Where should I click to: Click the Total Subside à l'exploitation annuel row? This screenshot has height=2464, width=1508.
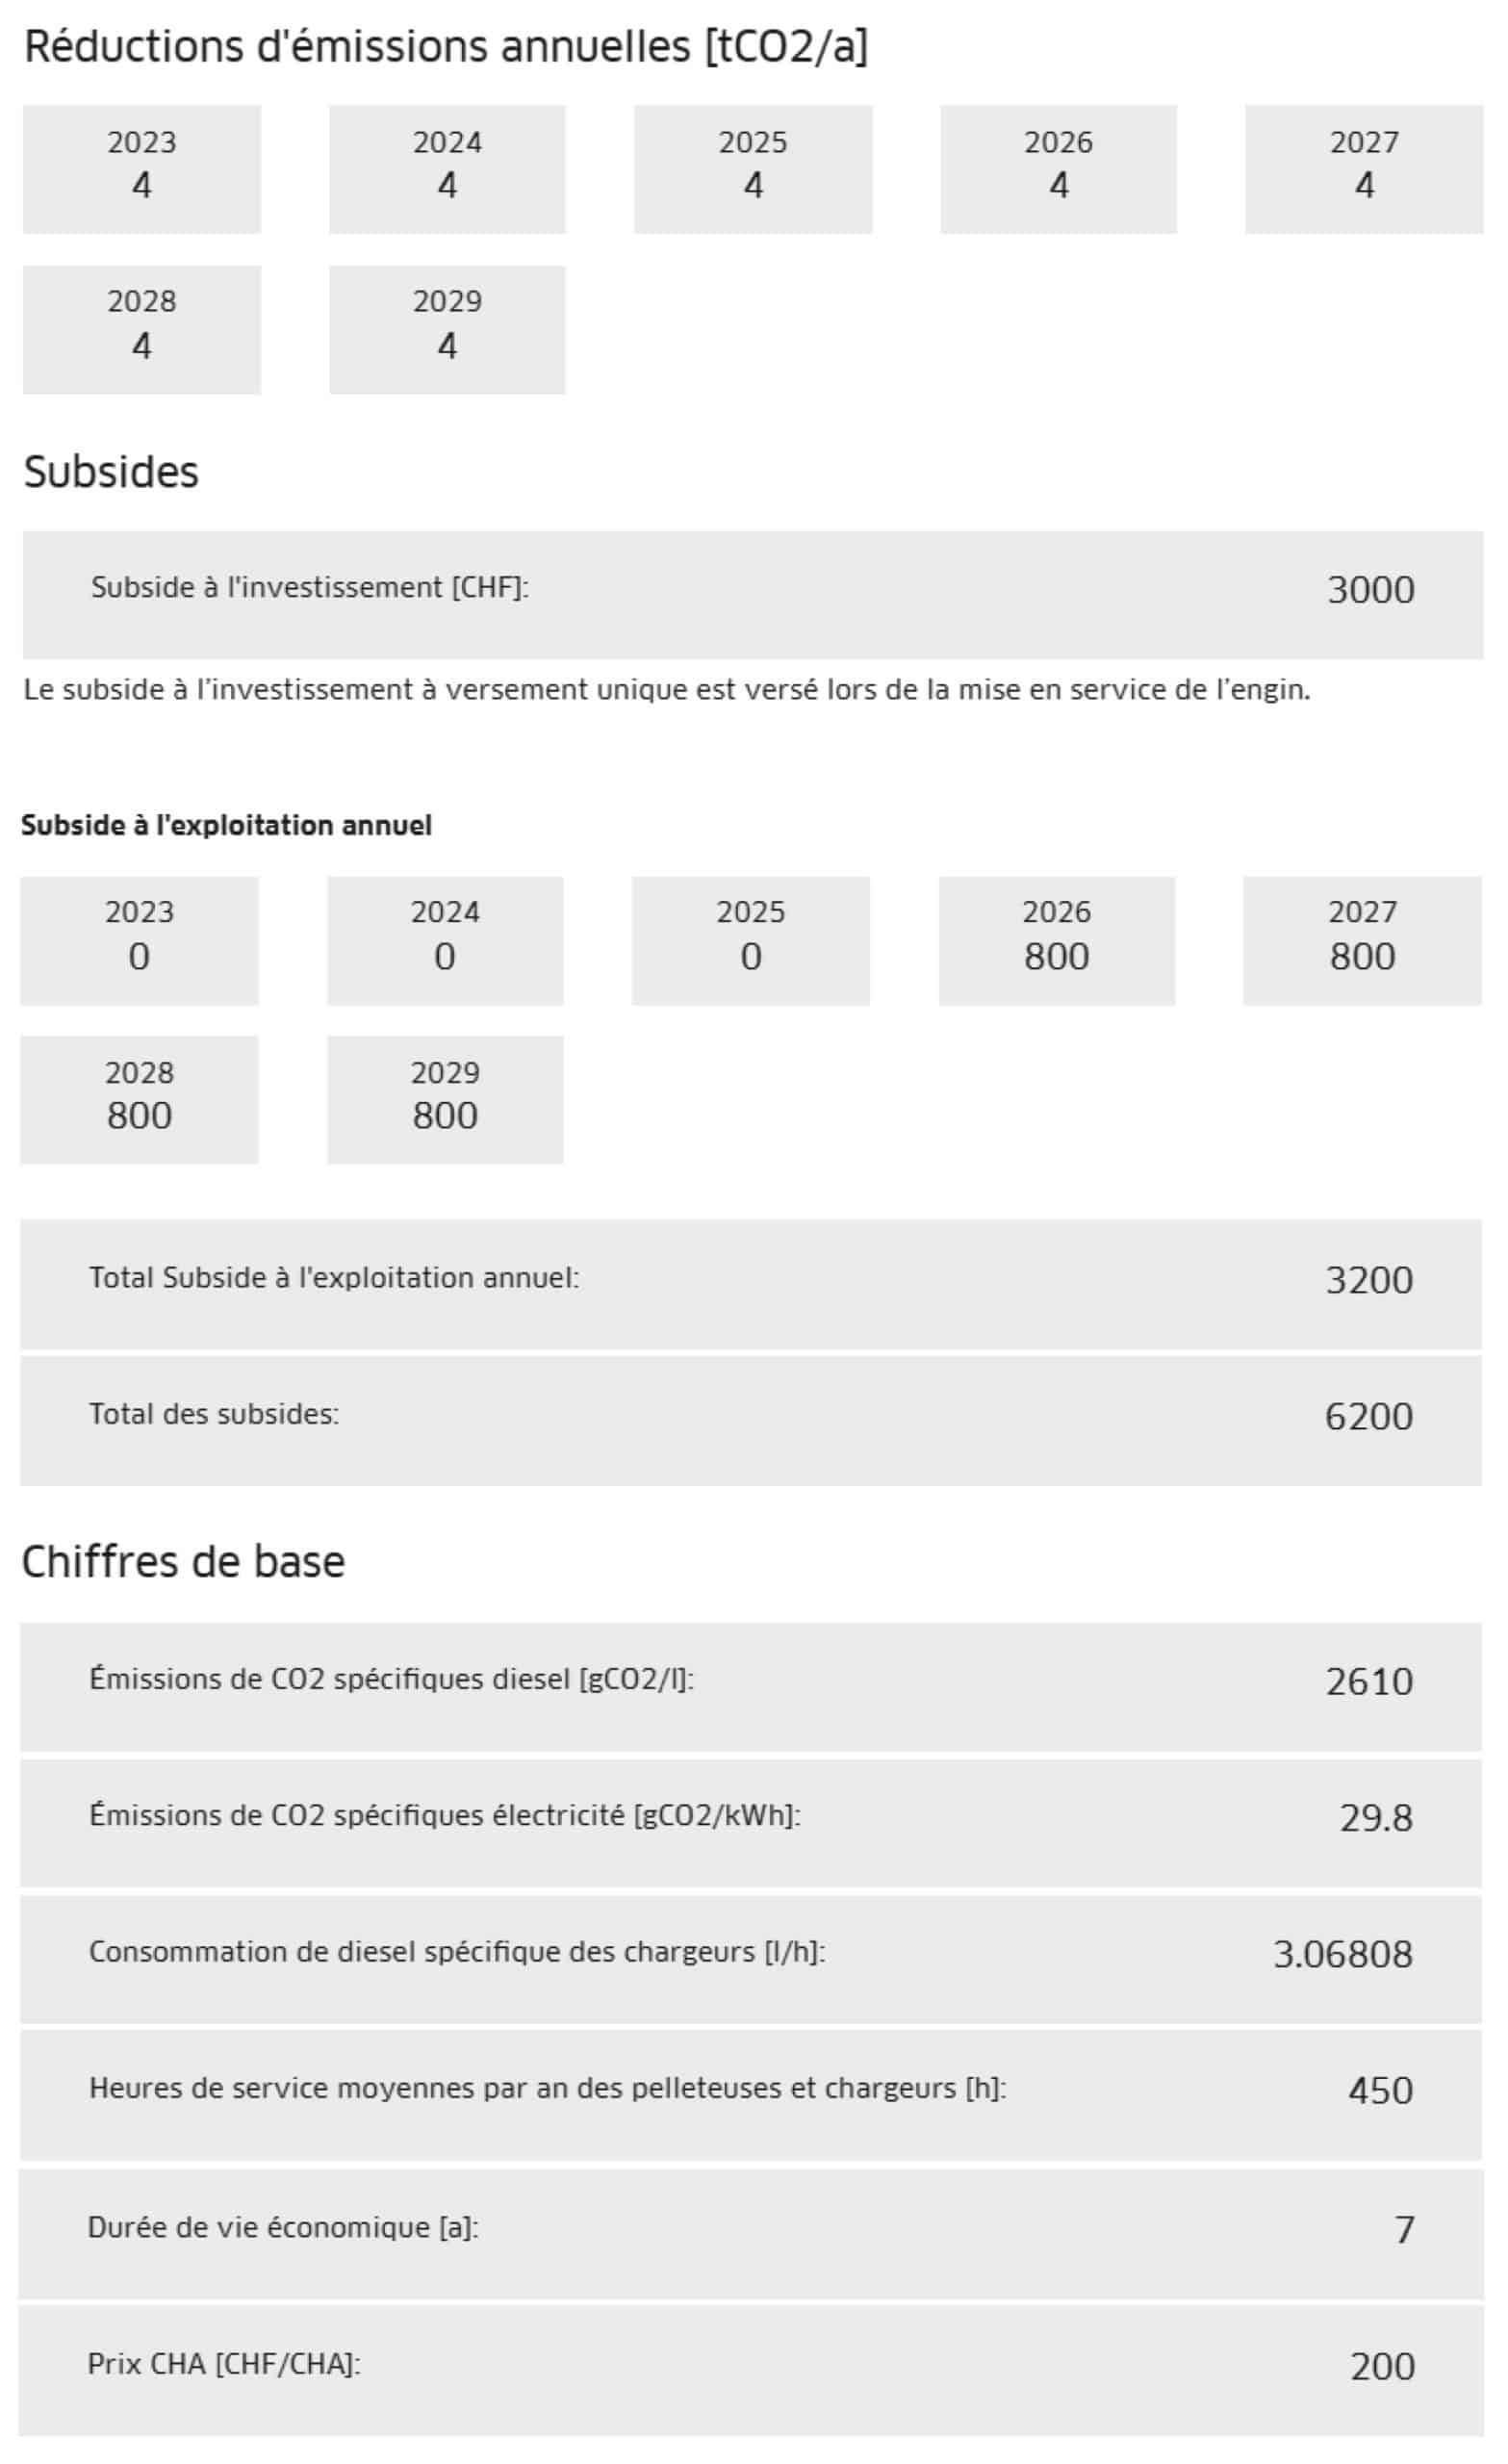751,1284
